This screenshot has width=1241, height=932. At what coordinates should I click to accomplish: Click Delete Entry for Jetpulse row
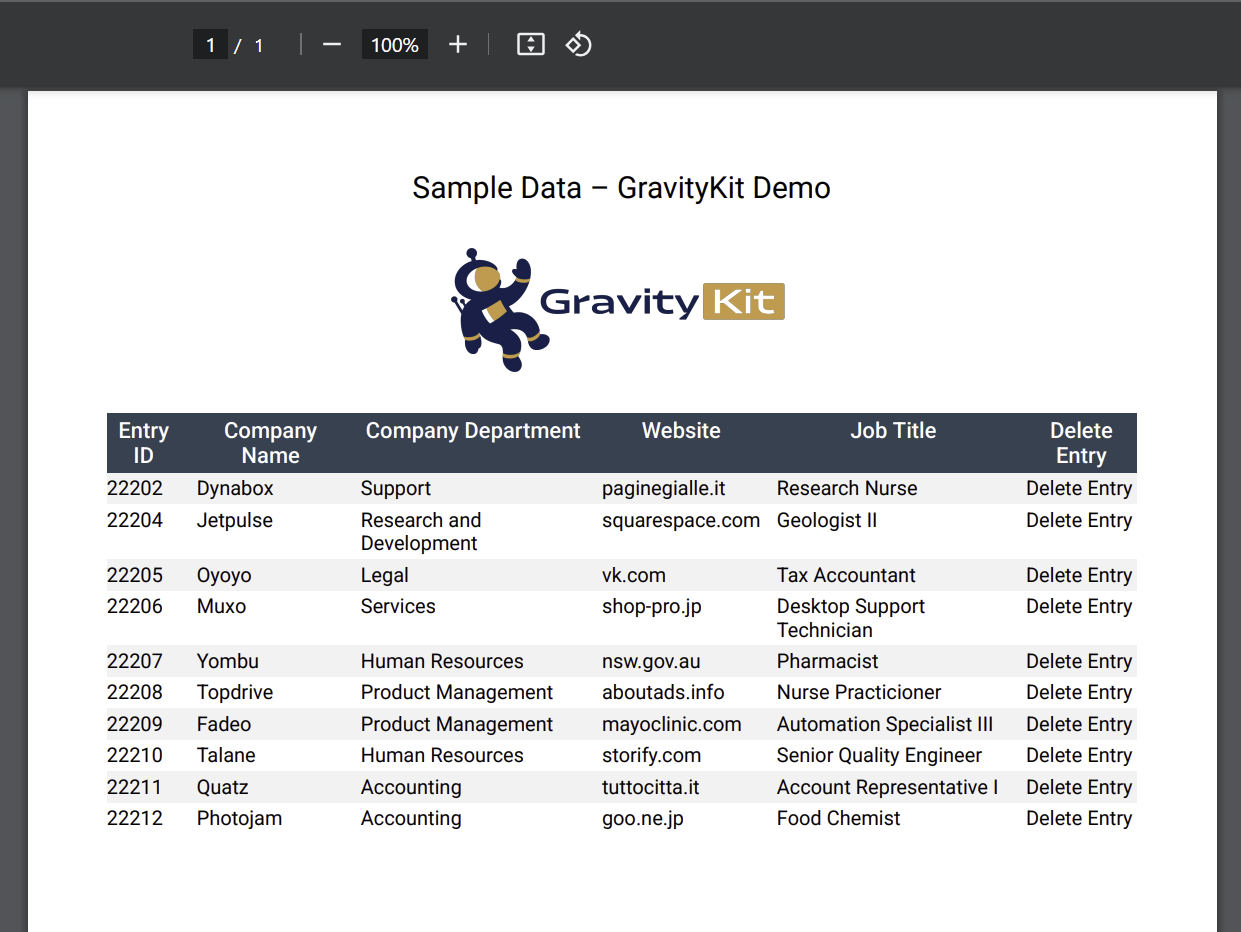[x=1078, y=521]
